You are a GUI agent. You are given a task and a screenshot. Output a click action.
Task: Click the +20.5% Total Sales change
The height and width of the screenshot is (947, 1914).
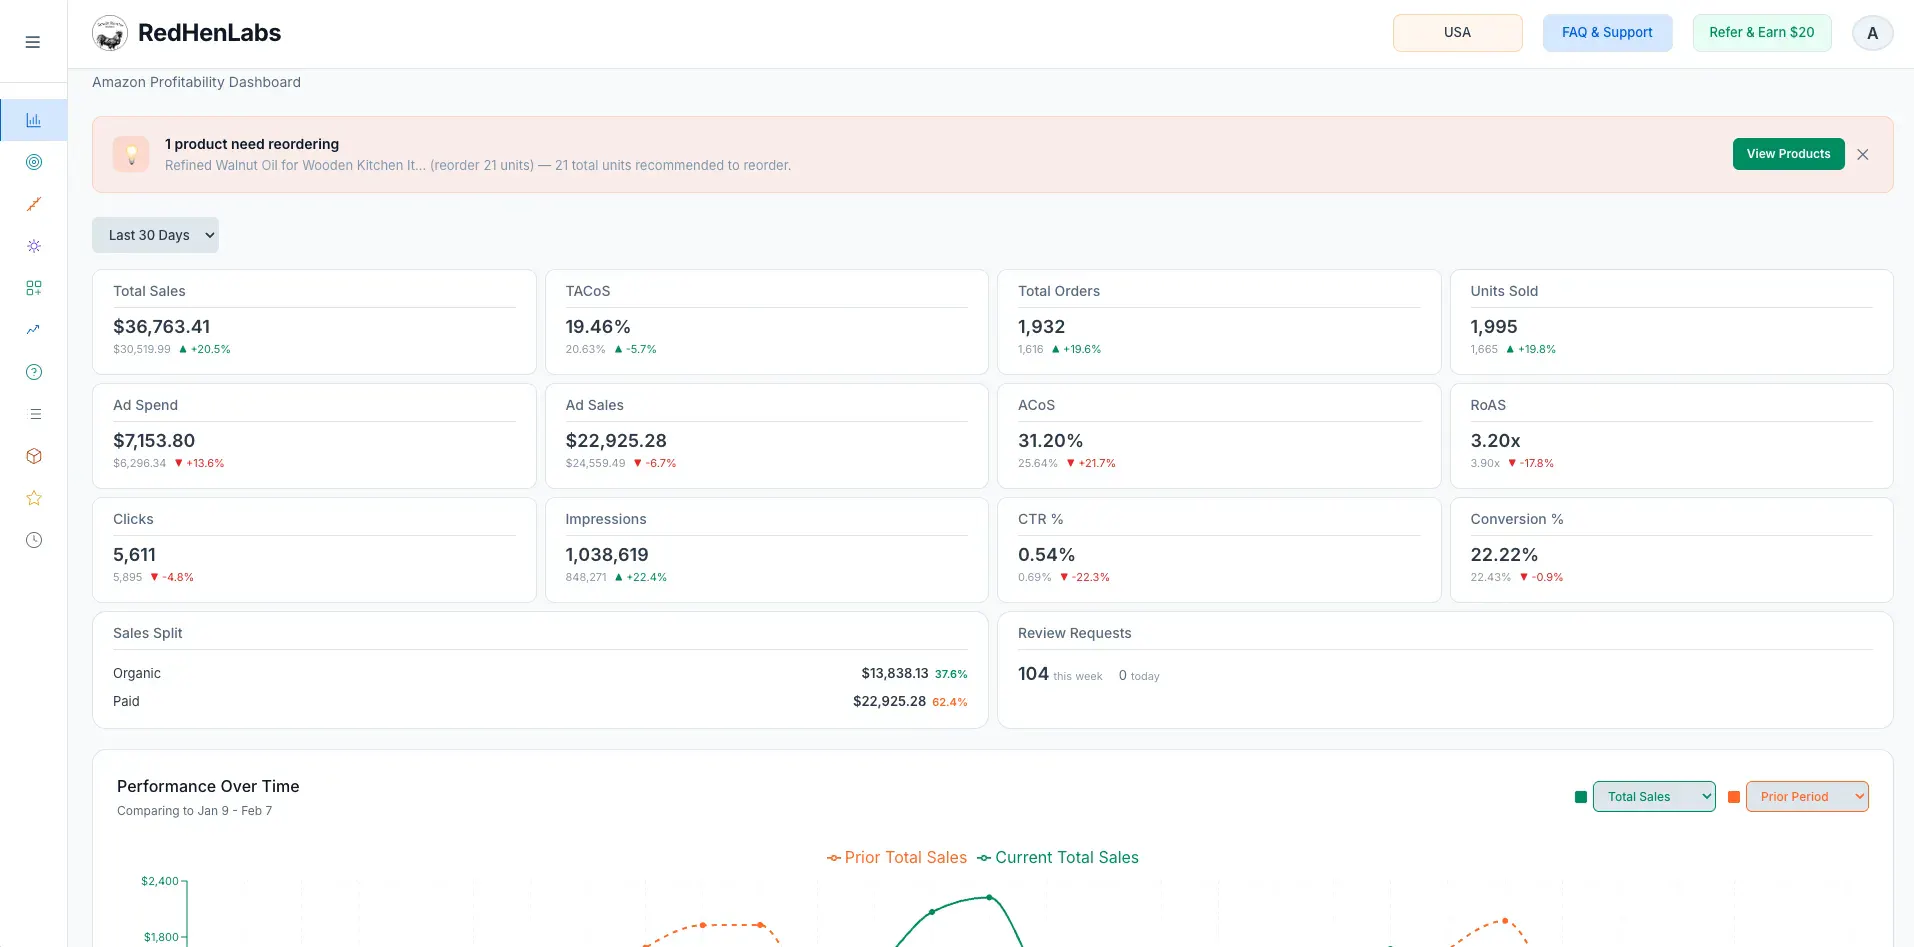[x=205, y=350]
